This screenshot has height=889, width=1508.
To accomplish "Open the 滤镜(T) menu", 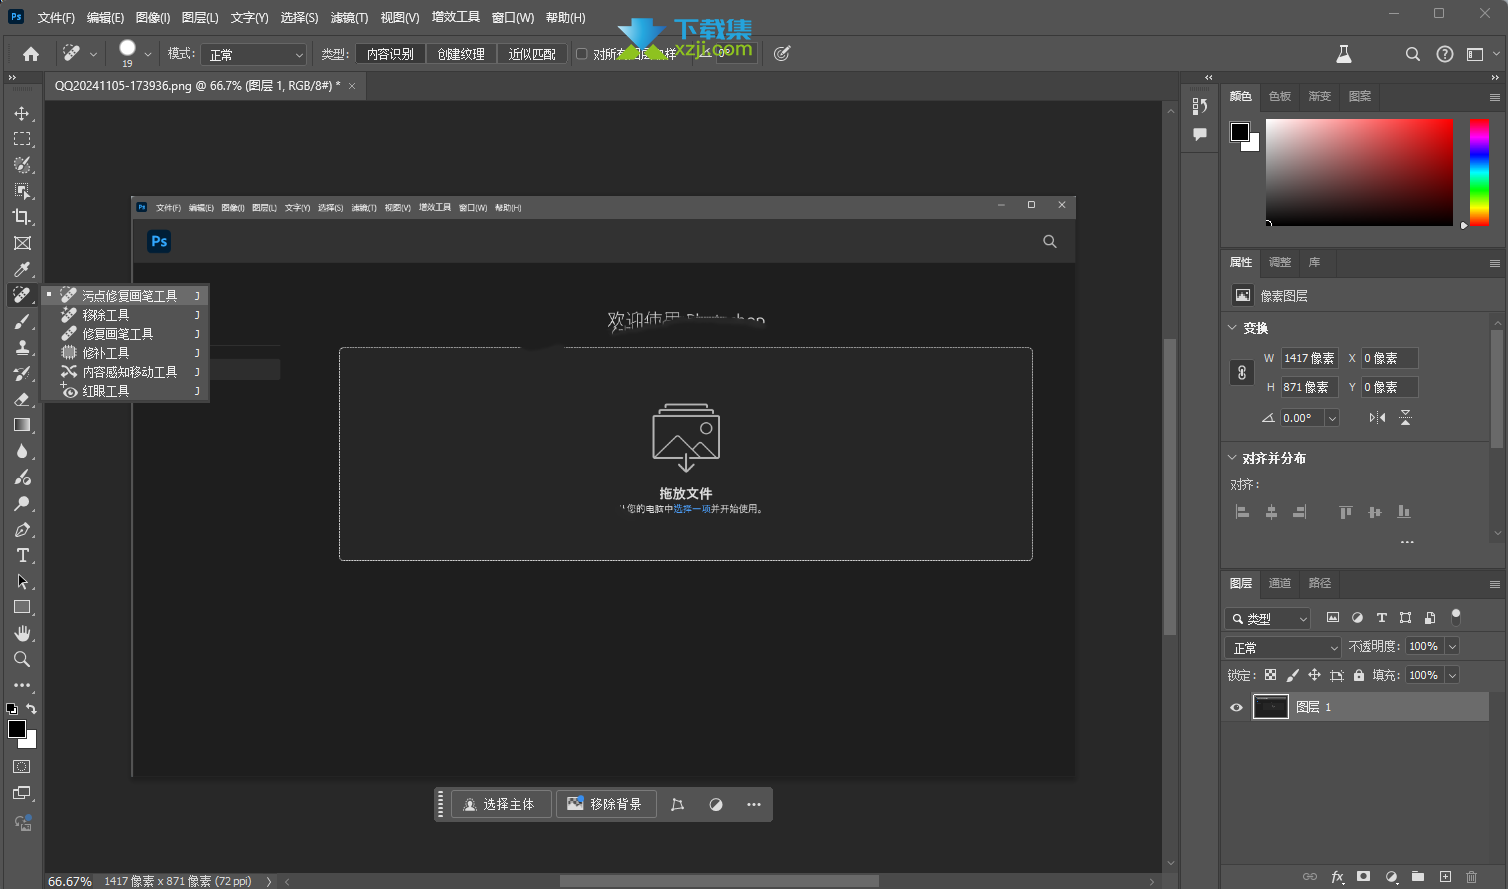I will point(349,17).
